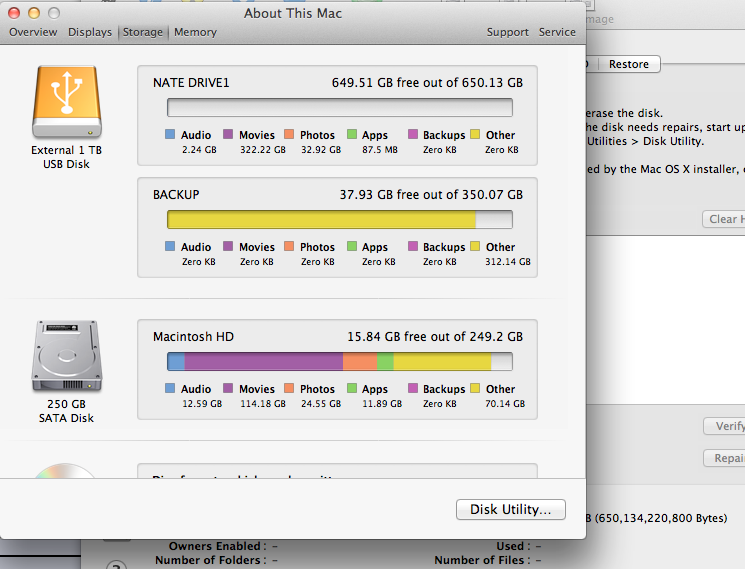Click "649.51 GB free out of 650.13 GB"
The width and height of the screenshot is (745, 569).
click(x=427, y=83)
